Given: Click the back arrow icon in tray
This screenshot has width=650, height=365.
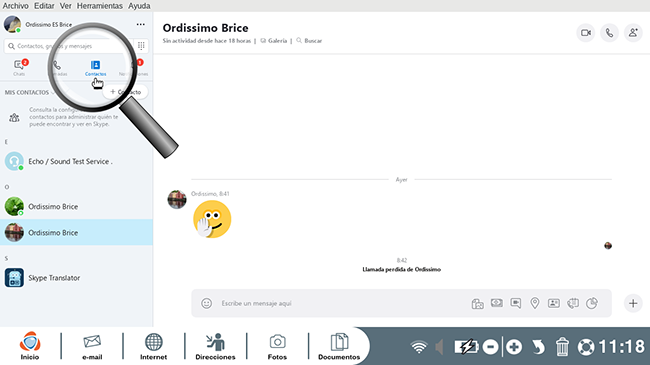Looking at the screenshot, I should (x=538, y=347).
